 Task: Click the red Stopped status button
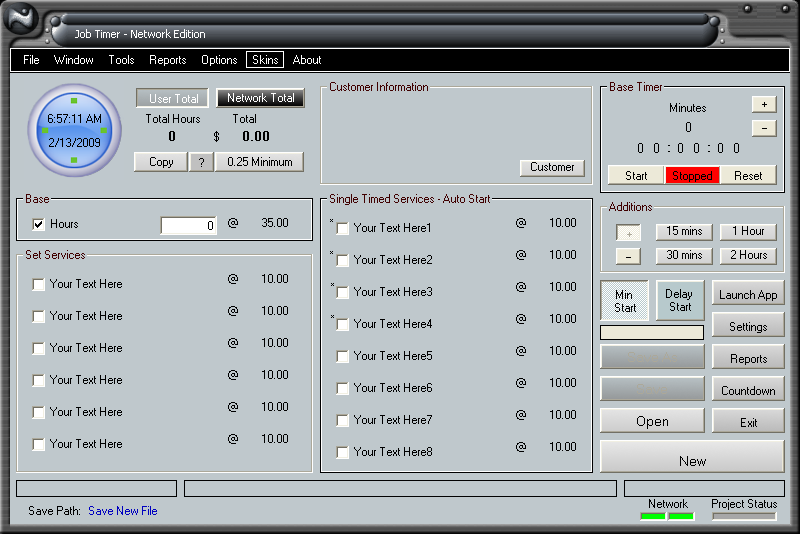[692, 175]
